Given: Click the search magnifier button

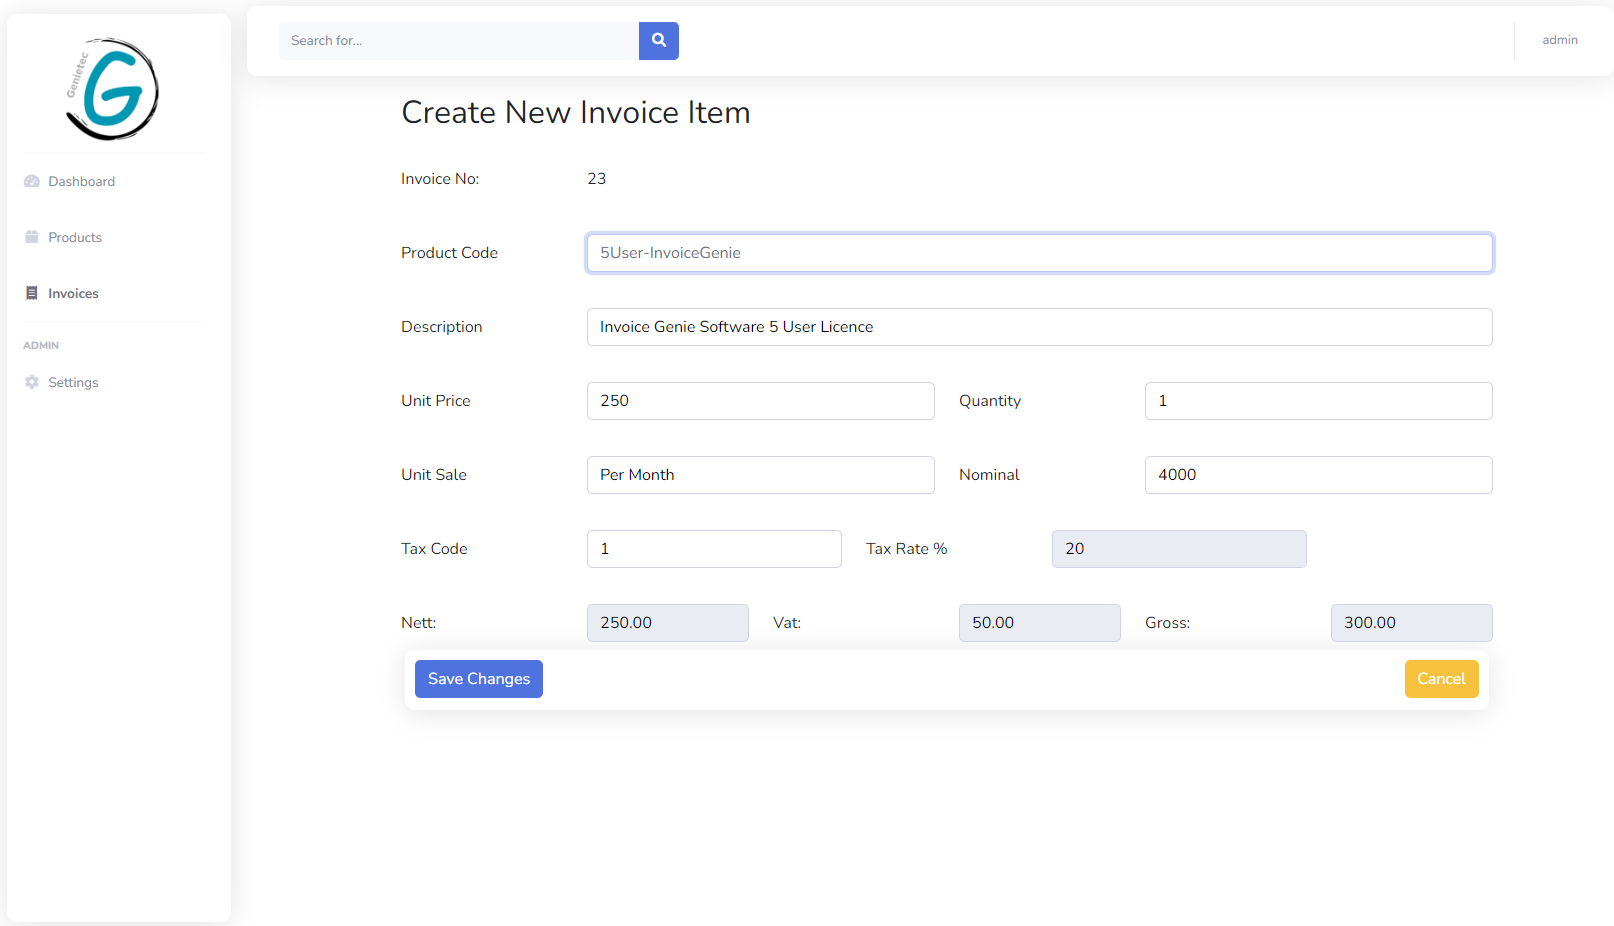Looking at the screenshot, I should click(659, 41).
